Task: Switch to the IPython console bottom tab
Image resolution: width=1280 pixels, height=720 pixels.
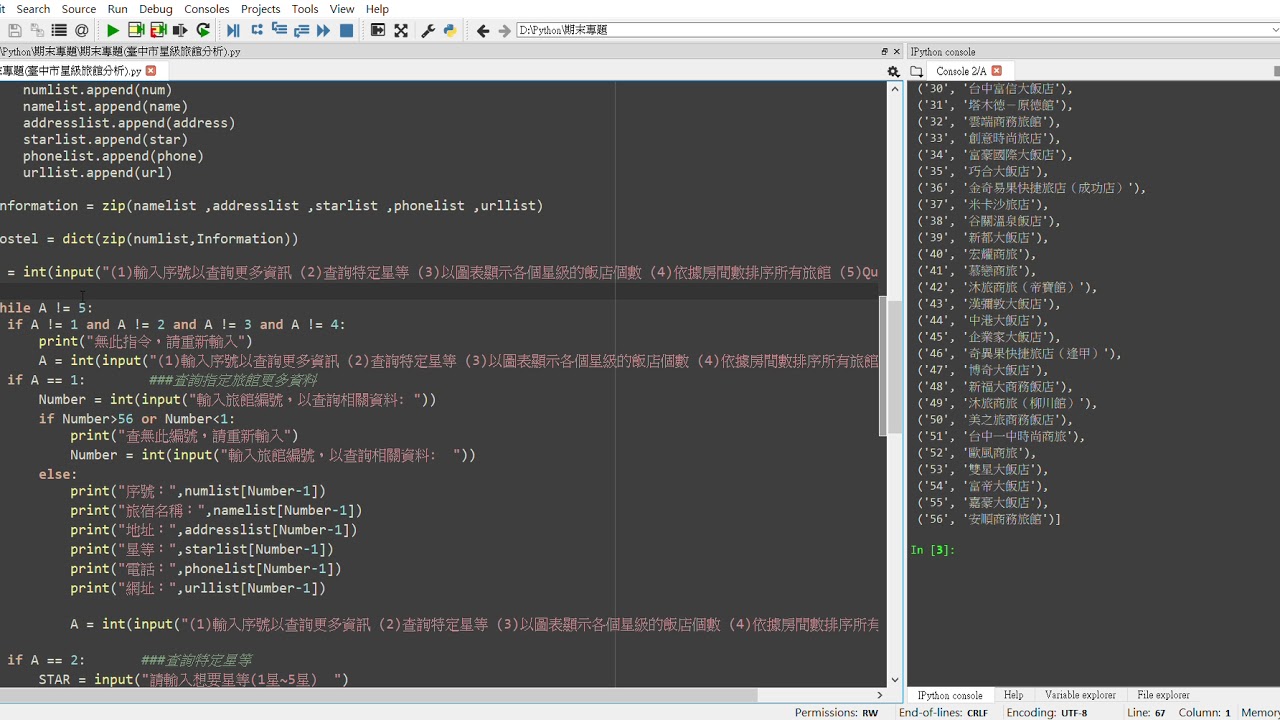Action: pyautogui.click(x=950, y=695)
